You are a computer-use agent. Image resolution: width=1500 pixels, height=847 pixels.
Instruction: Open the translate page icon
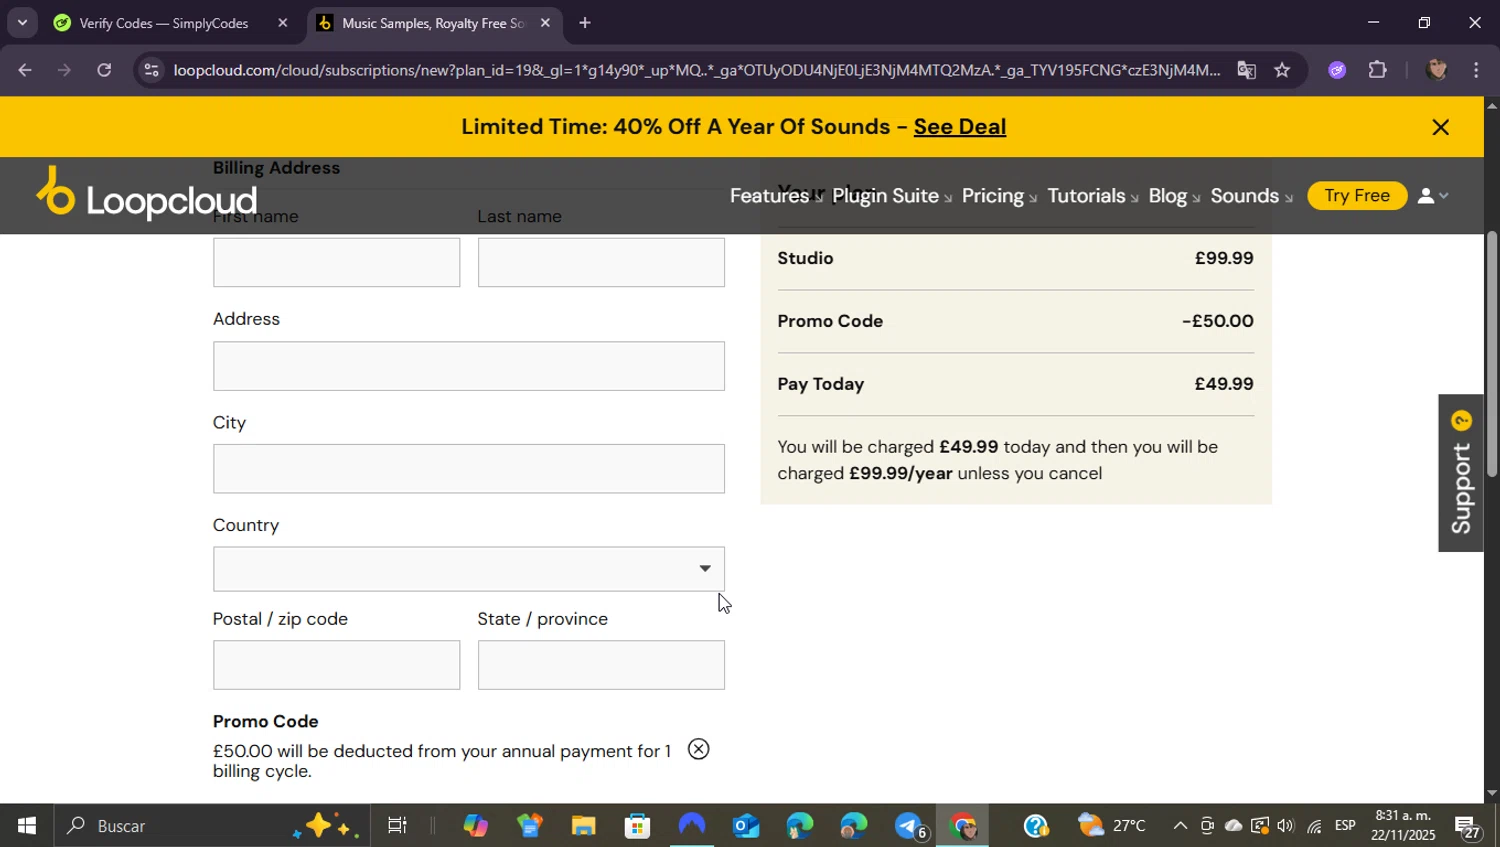tap(1246, 70)
